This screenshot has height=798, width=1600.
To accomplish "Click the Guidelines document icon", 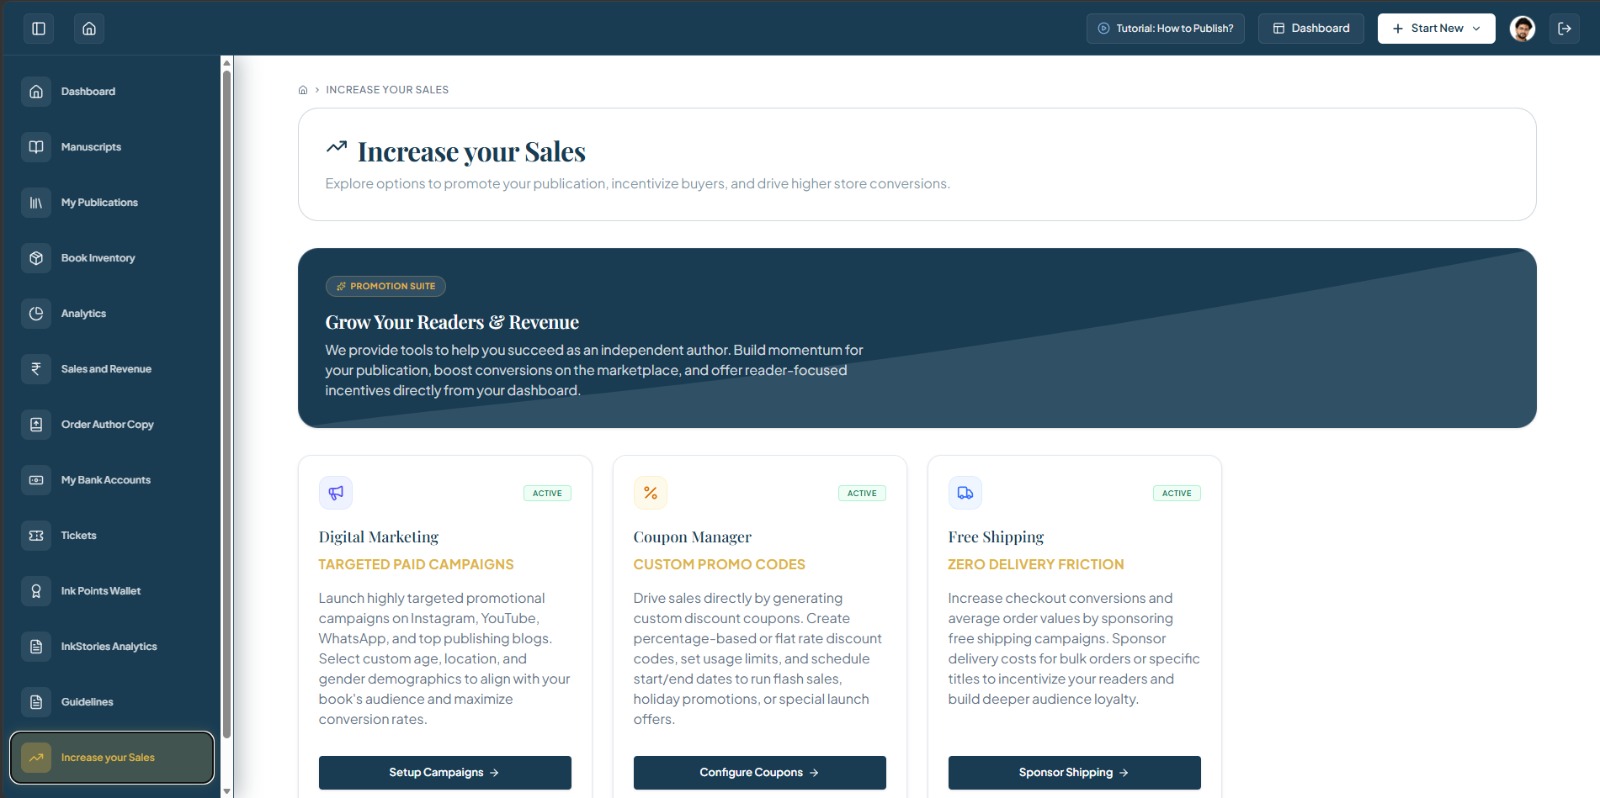I will (36, 702).
